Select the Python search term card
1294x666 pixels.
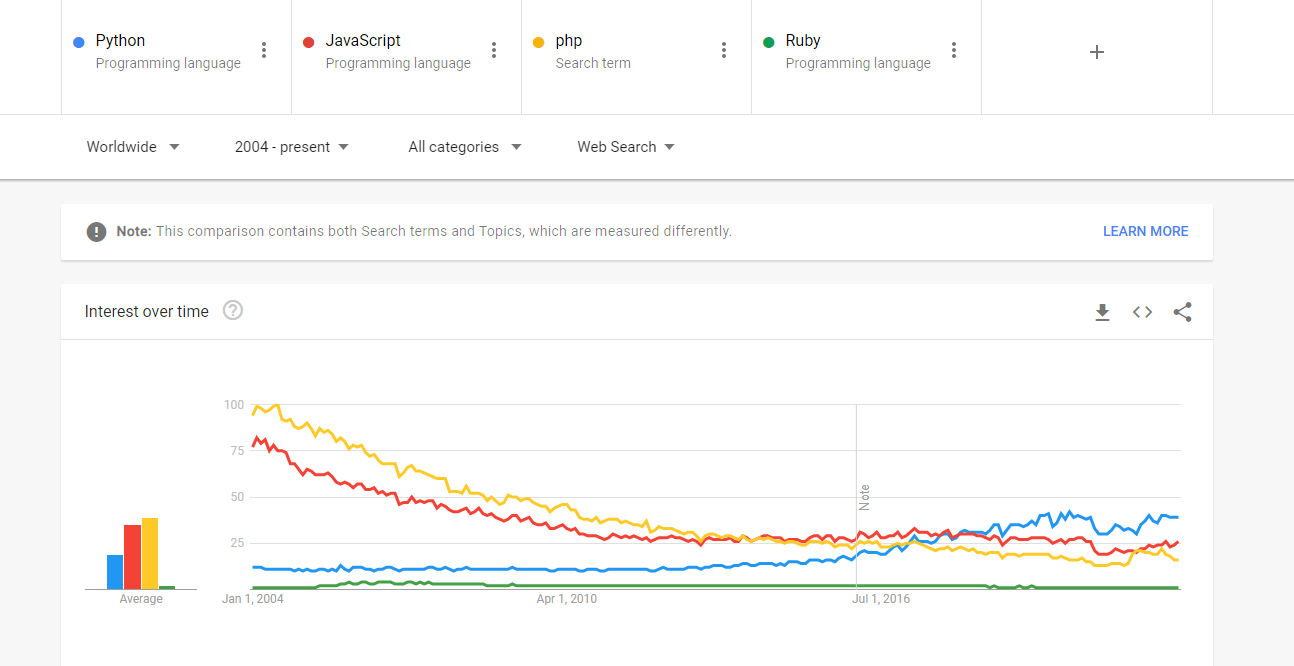coord(168,51)
